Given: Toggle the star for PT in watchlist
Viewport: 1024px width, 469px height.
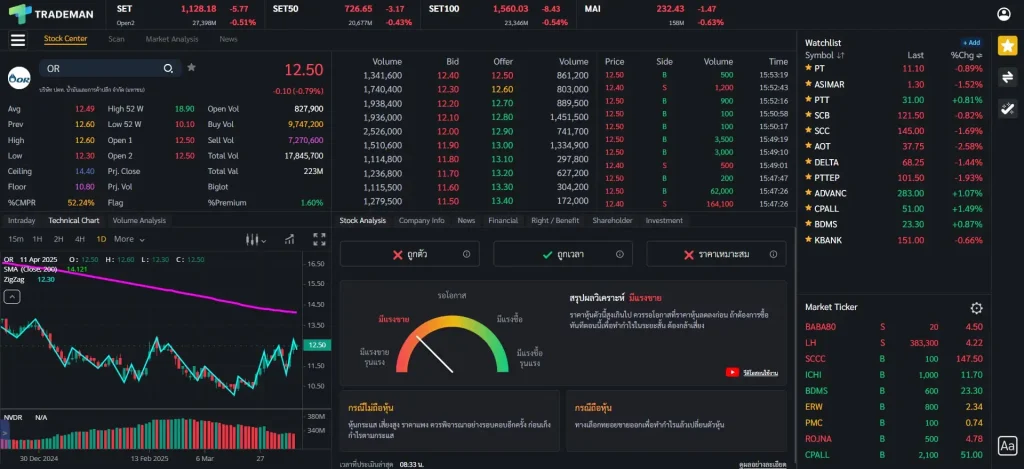Looking at the screenshot, I should coord(808,68).
